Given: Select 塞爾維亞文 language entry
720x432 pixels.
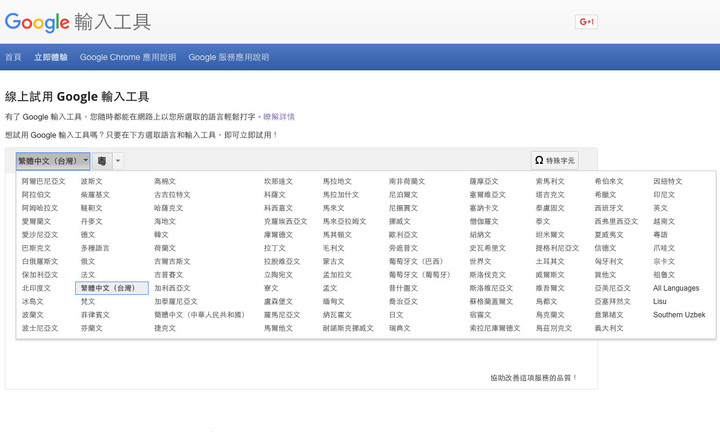Looking at the screenshot, I should tap(488, 195).
